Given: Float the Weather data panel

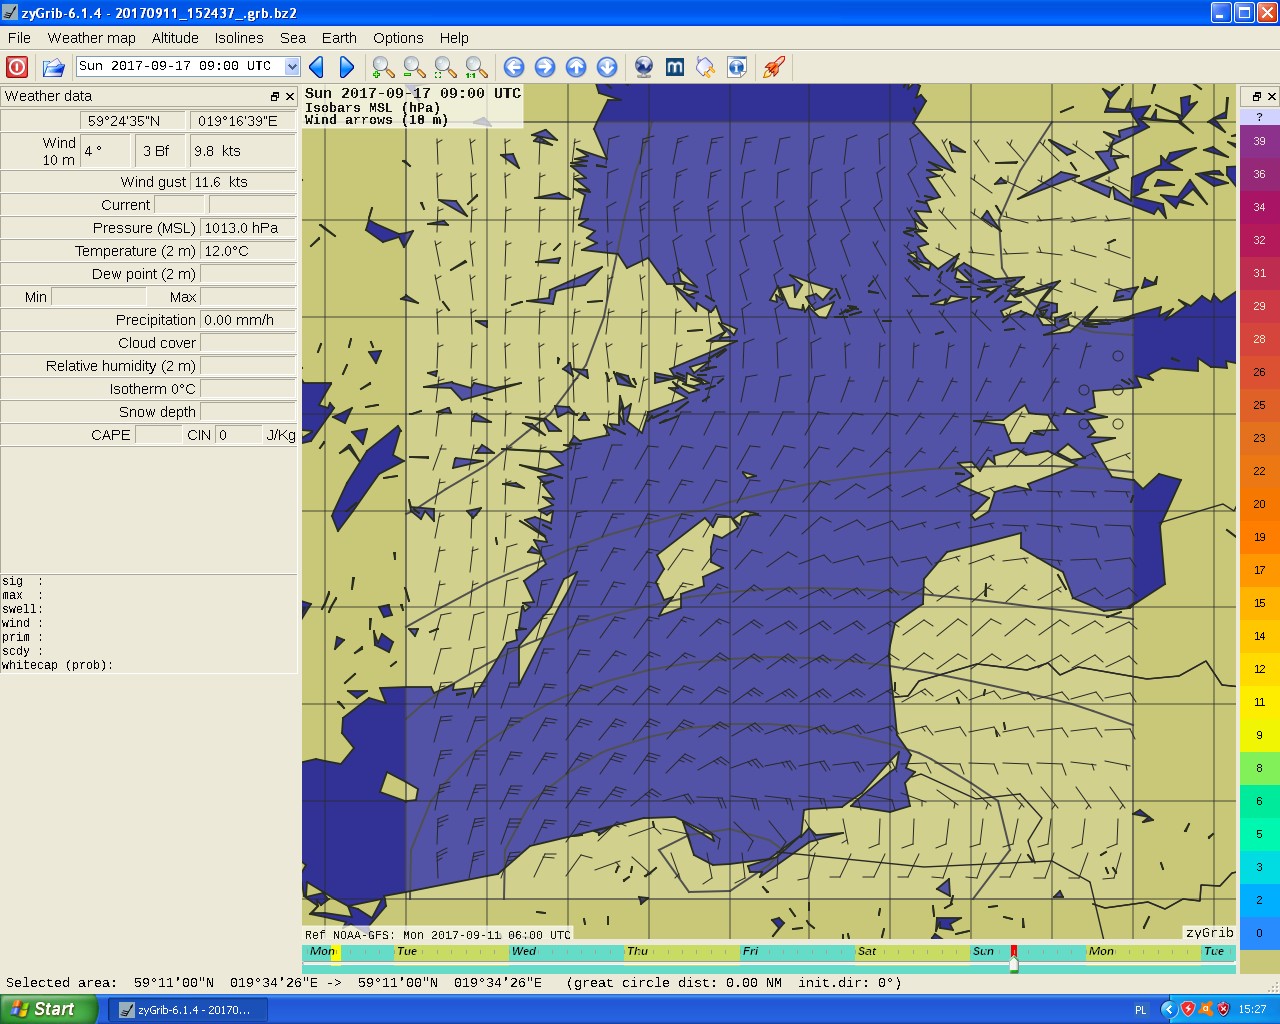Looking at the screenshot, I should (275, 97).
